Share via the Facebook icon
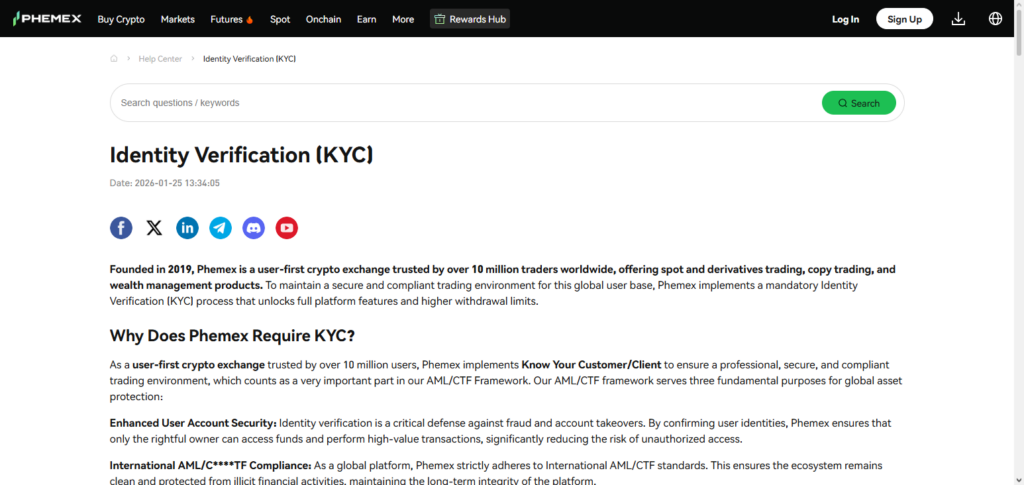1024x485 pixels. point(121,228)
